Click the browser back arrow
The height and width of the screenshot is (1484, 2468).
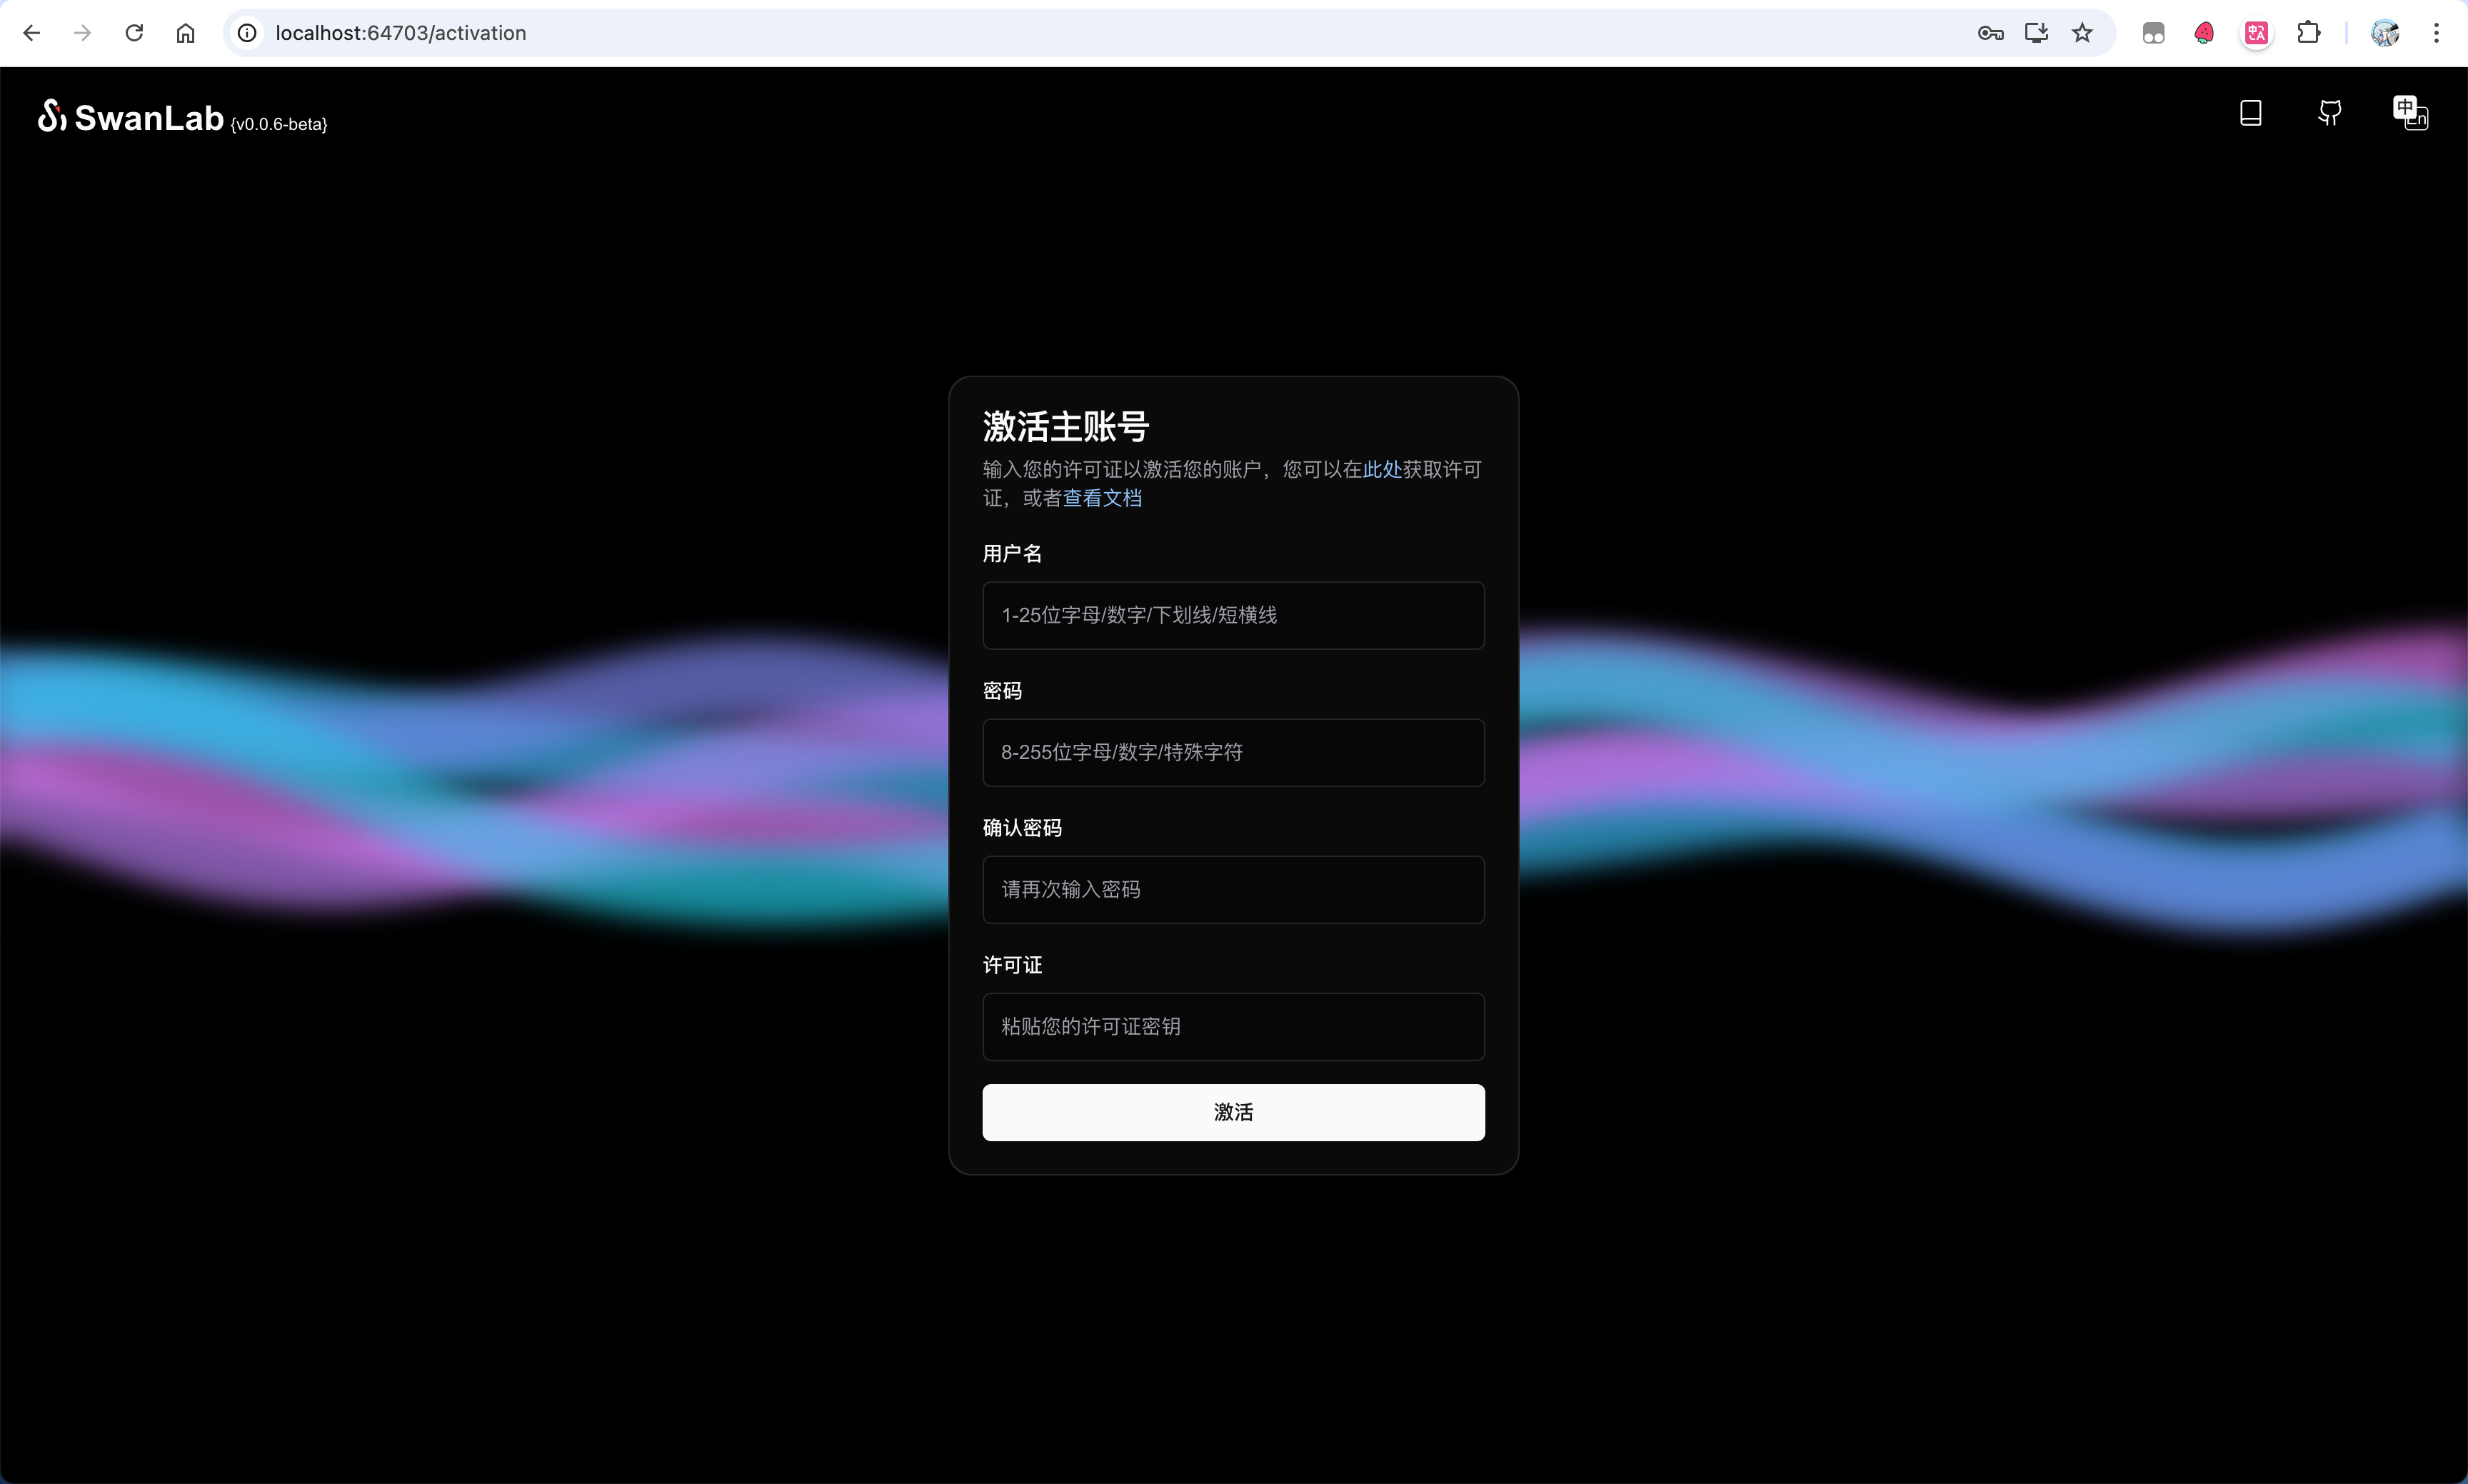pos(32,33)
